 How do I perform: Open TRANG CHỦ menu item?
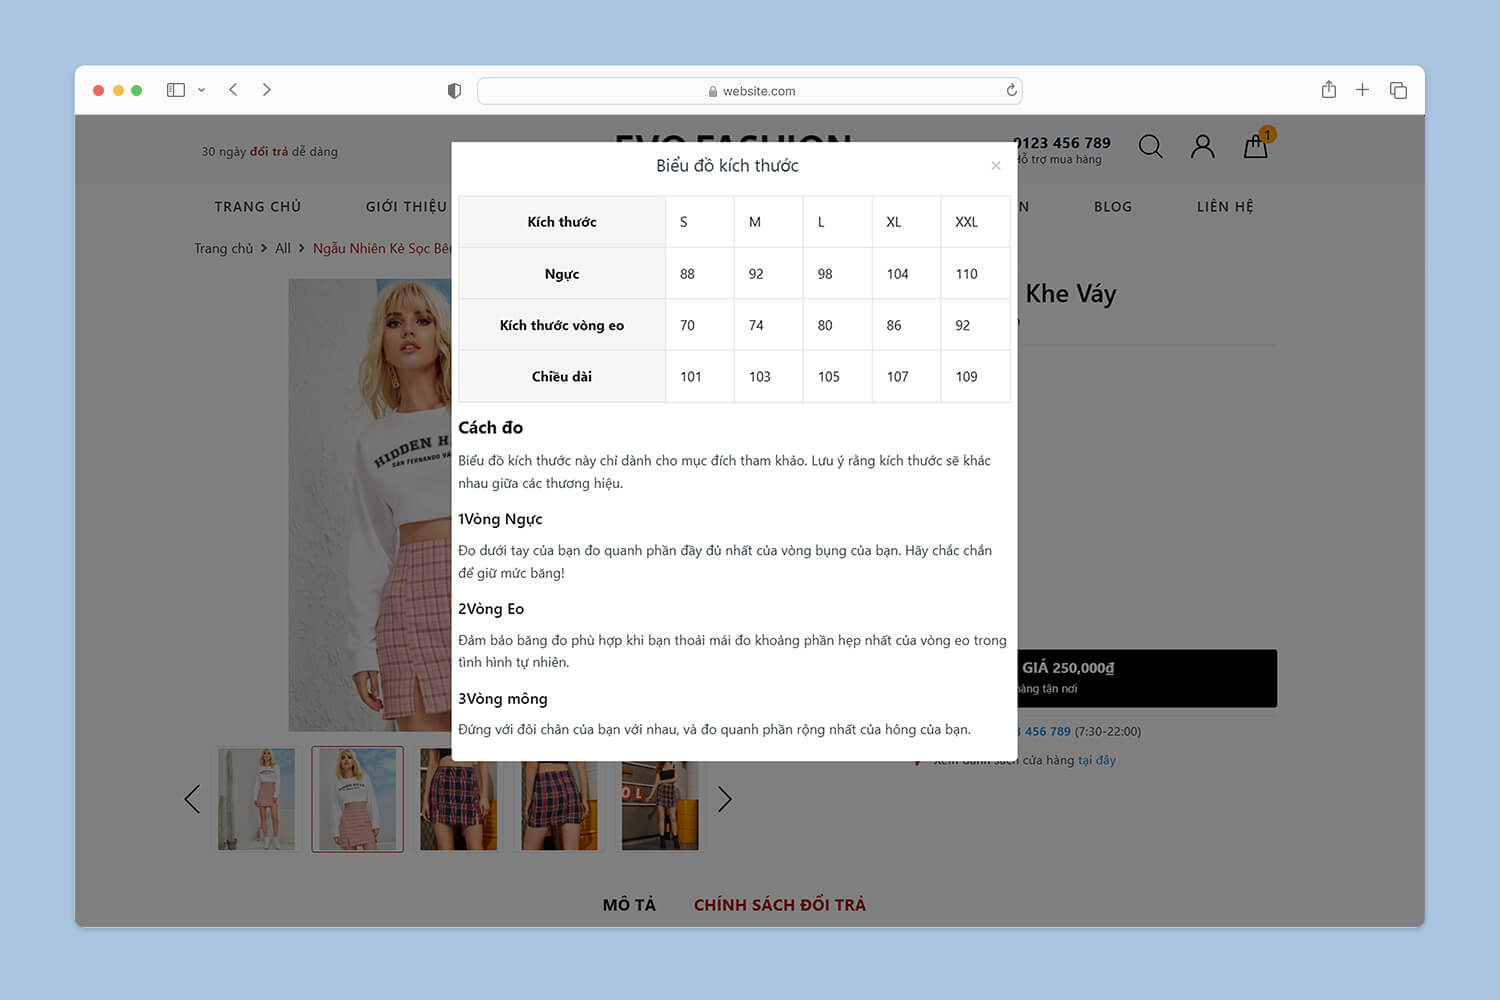point(257,207)
